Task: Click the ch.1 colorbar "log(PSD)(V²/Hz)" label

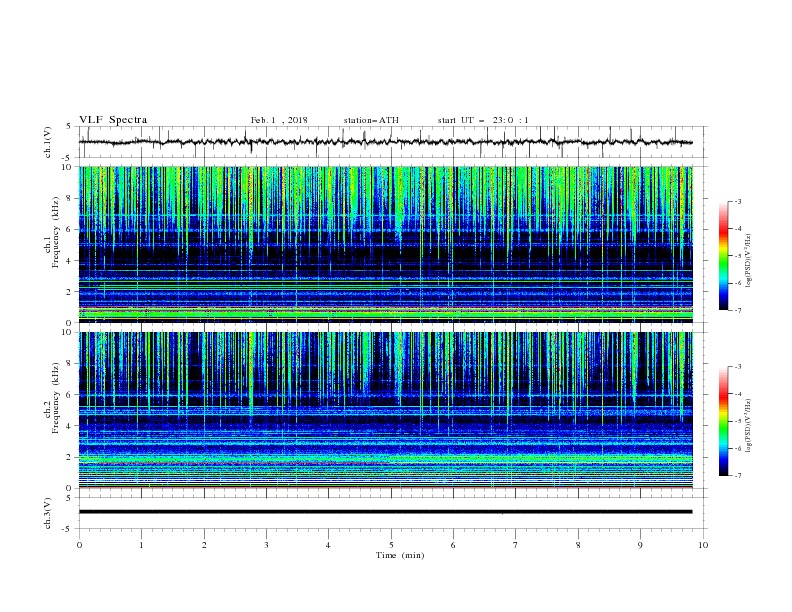Action: click(x=748, y=261)
